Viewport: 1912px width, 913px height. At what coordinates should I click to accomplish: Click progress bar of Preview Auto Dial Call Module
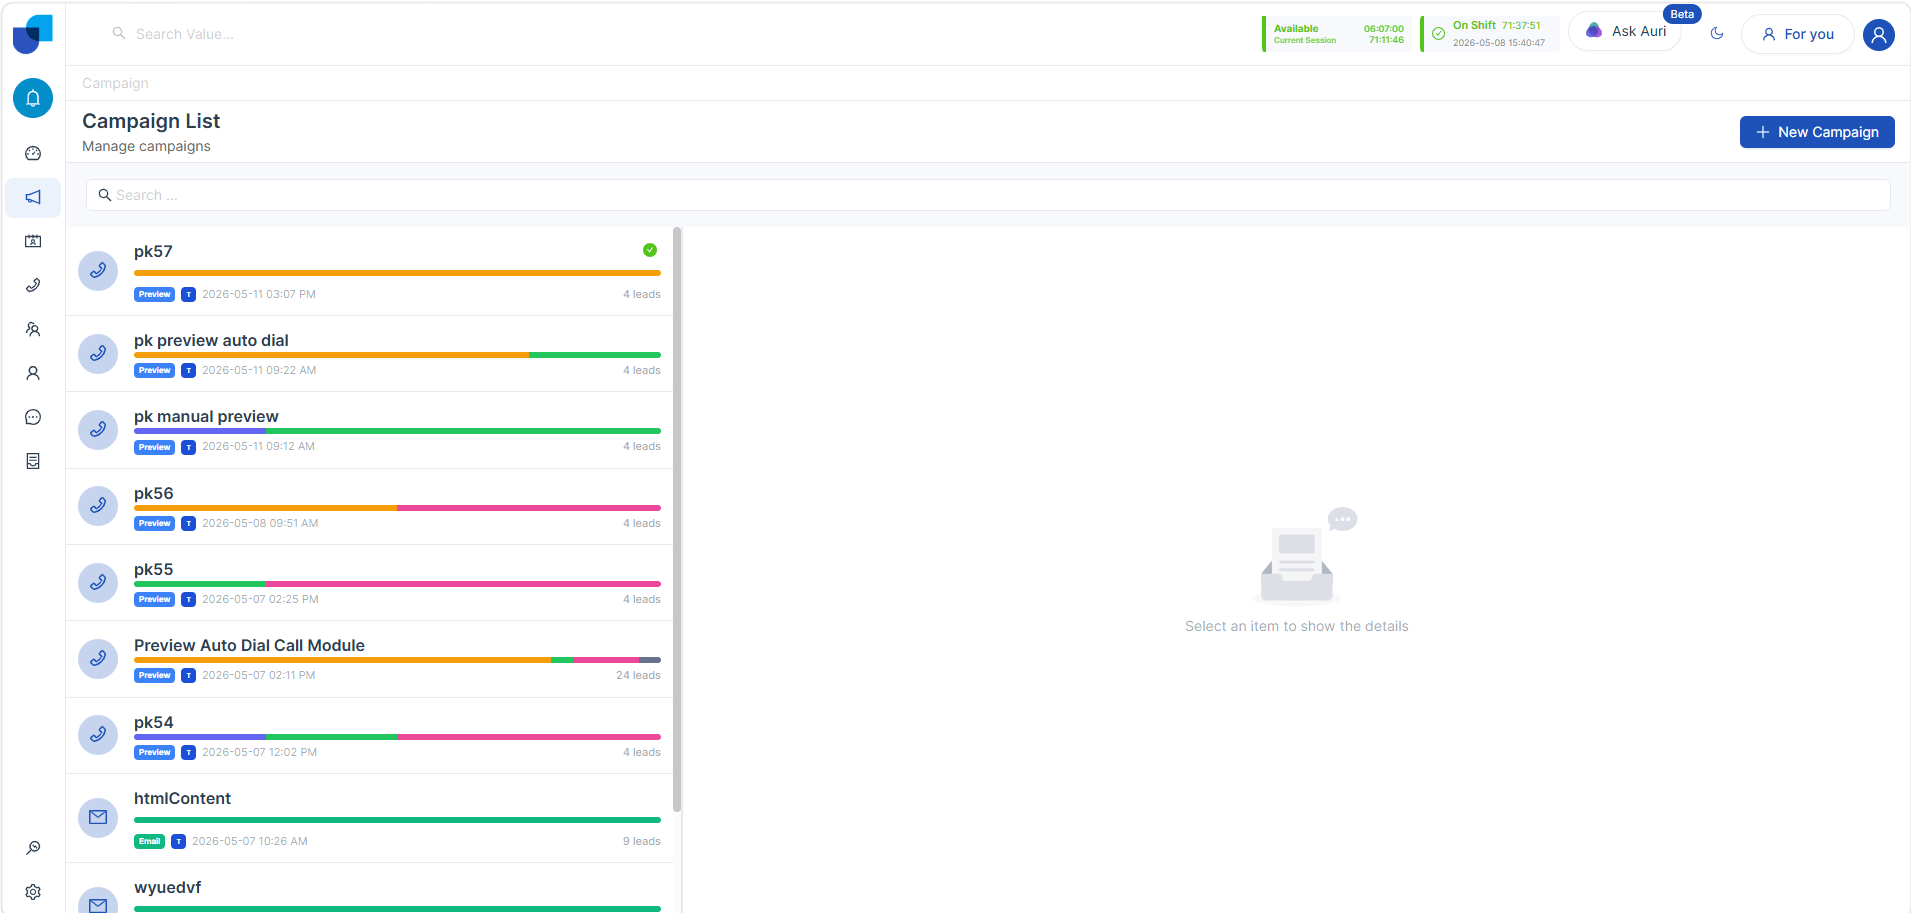397,660
